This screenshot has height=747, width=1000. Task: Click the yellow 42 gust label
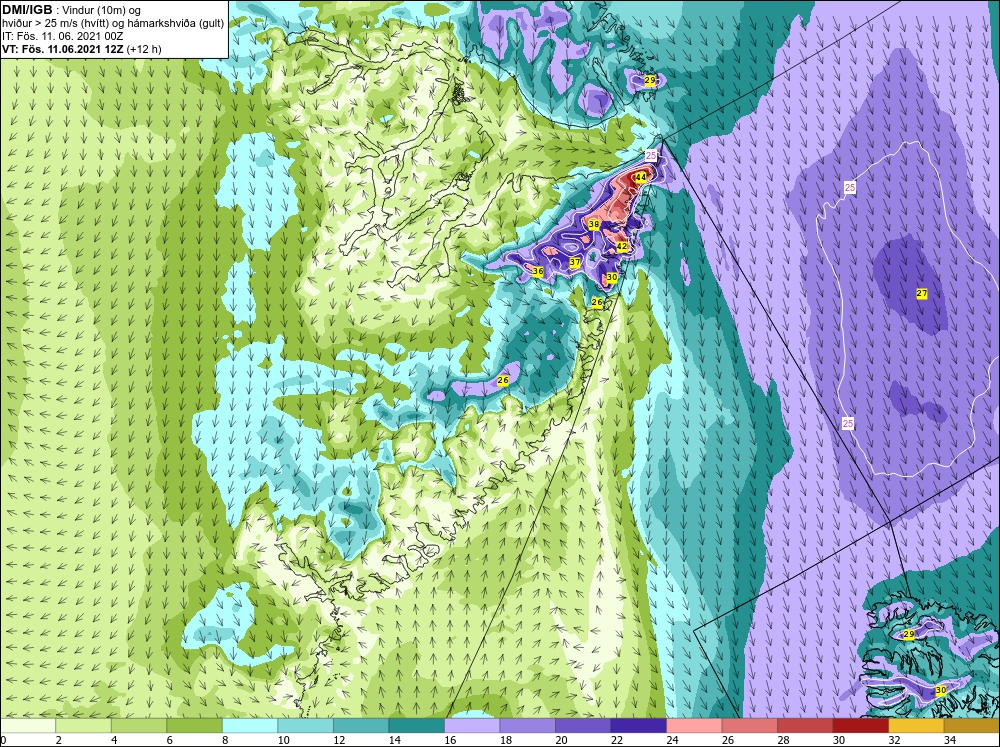pos(622,246)
